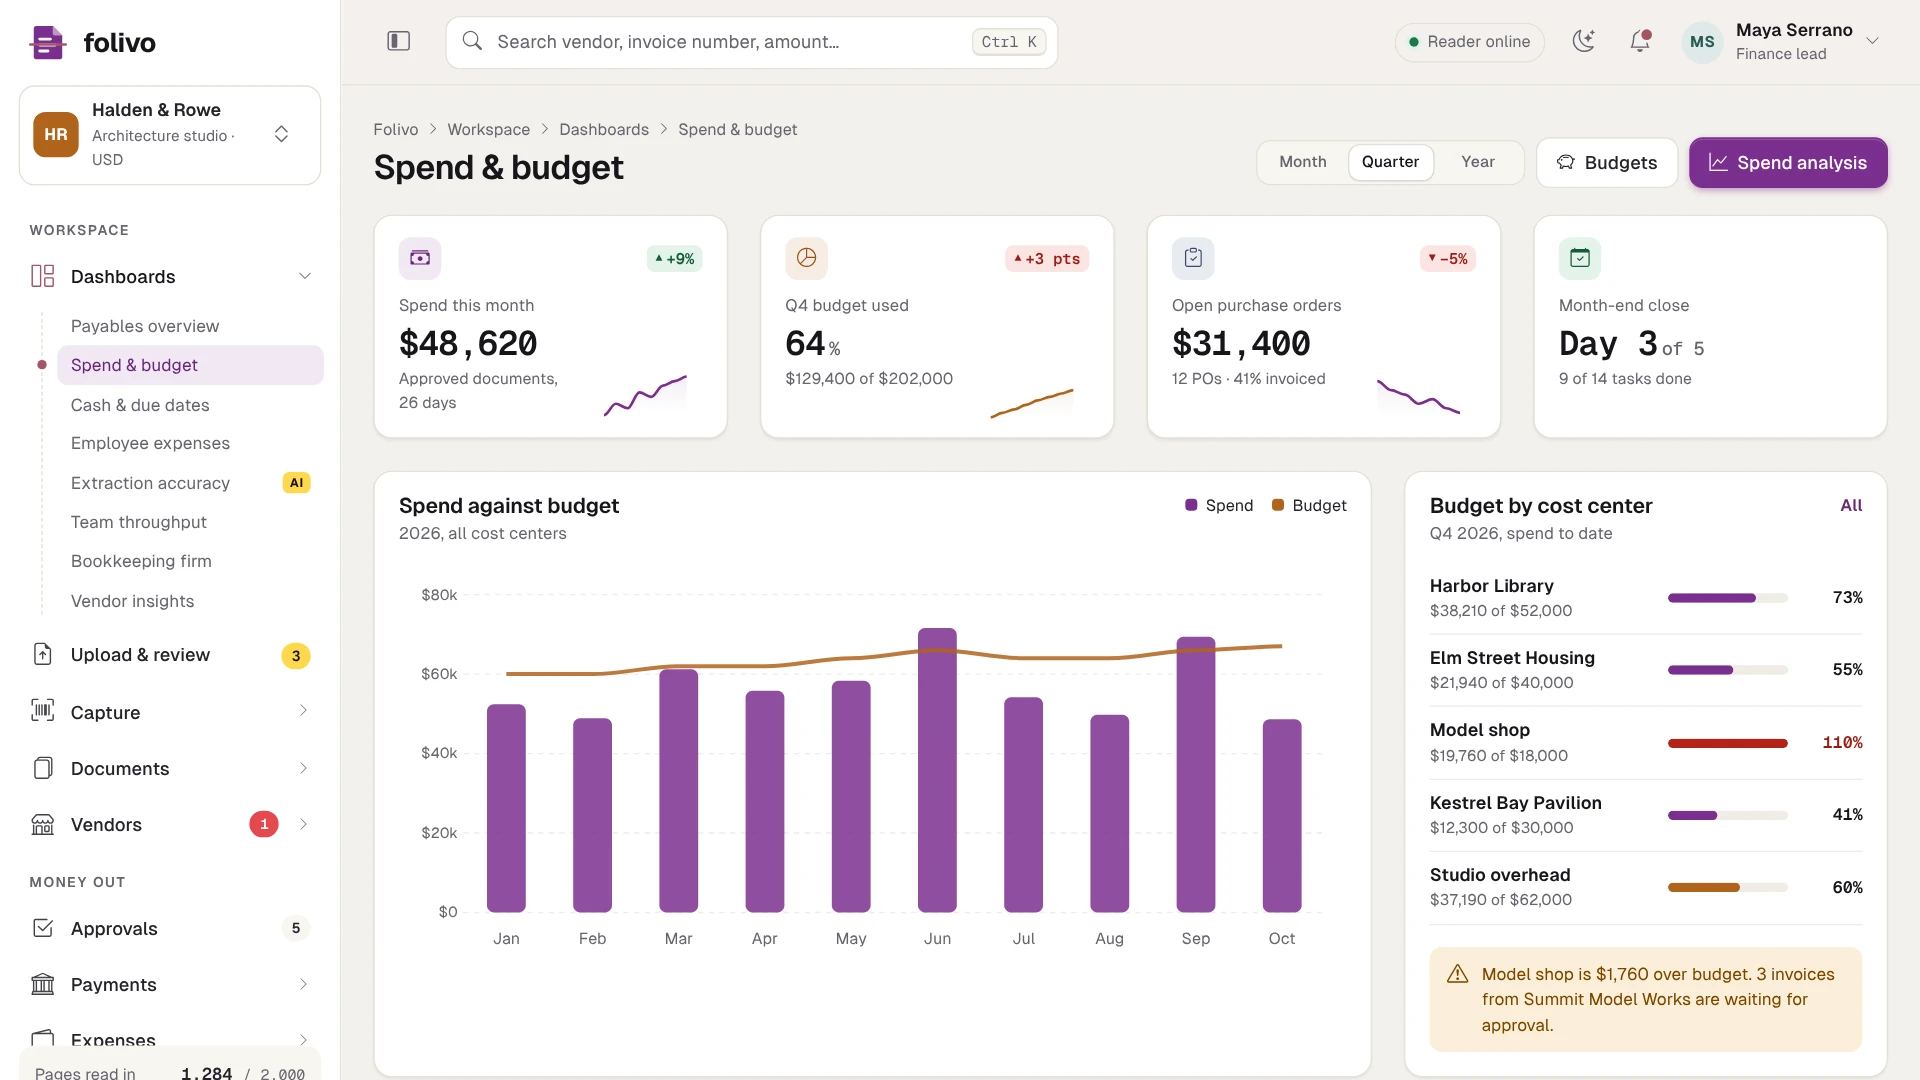The width and height of the screenshot is (1920, 1080).
Task: Expand the Documents menu chevron
Action: (303, 768)
